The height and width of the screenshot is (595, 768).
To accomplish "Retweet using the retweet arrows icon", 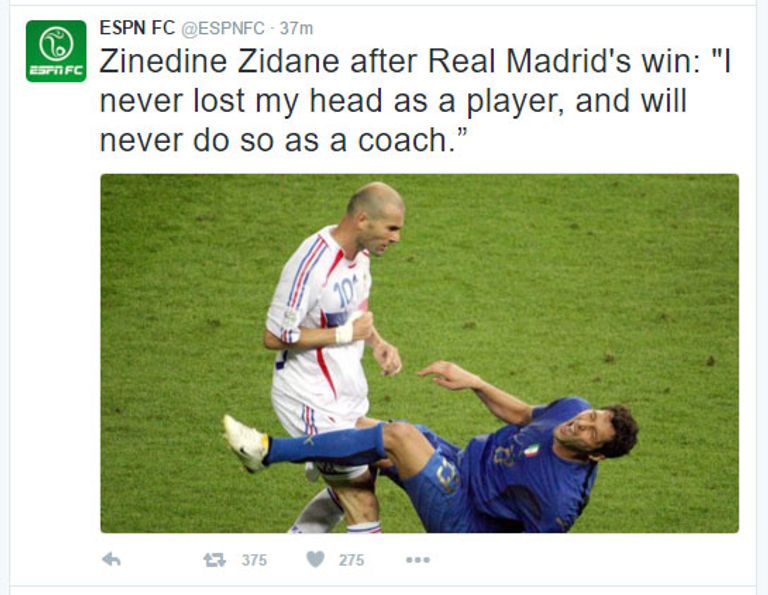I will pyautogui.click(x=215, y=560).
